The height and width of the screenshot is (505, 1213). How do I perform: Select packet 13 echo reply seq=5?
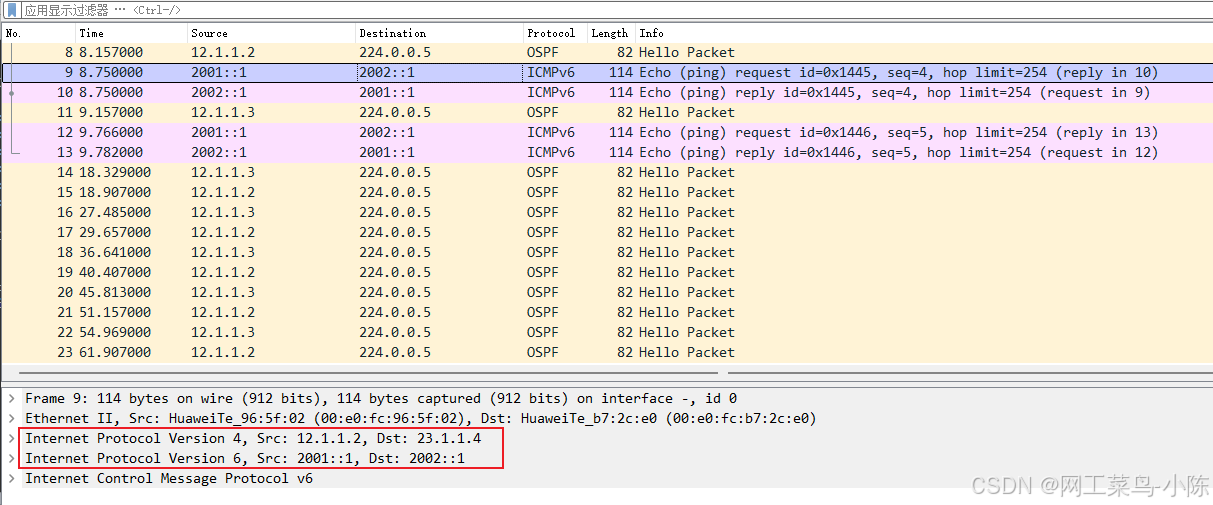[606, 152]
